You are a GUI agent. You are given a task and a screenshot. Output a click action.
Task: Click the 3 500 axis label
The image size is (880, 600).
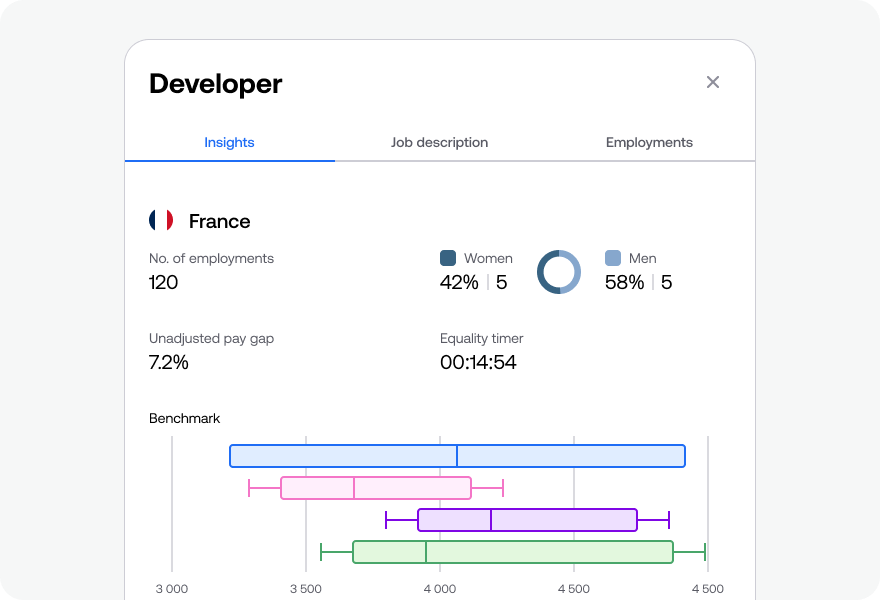[x=306, y=589]
